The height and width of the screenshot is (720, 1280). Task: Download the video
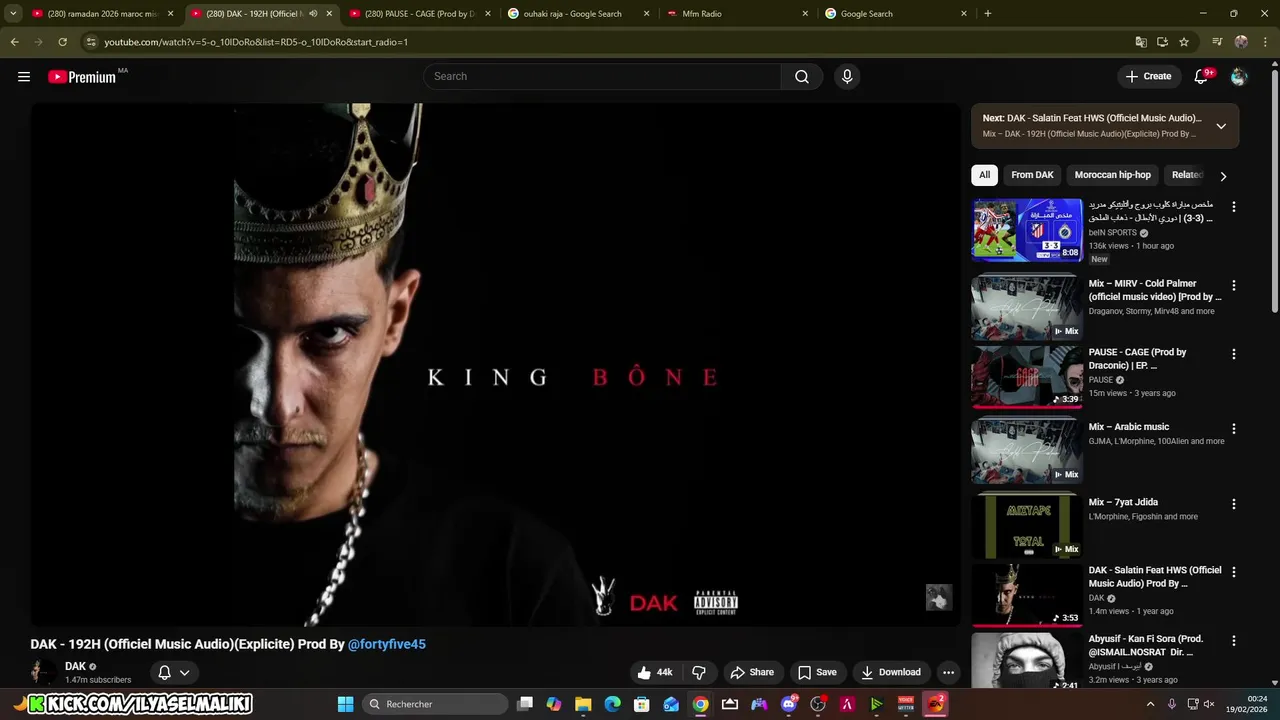[x=891, y=673]
